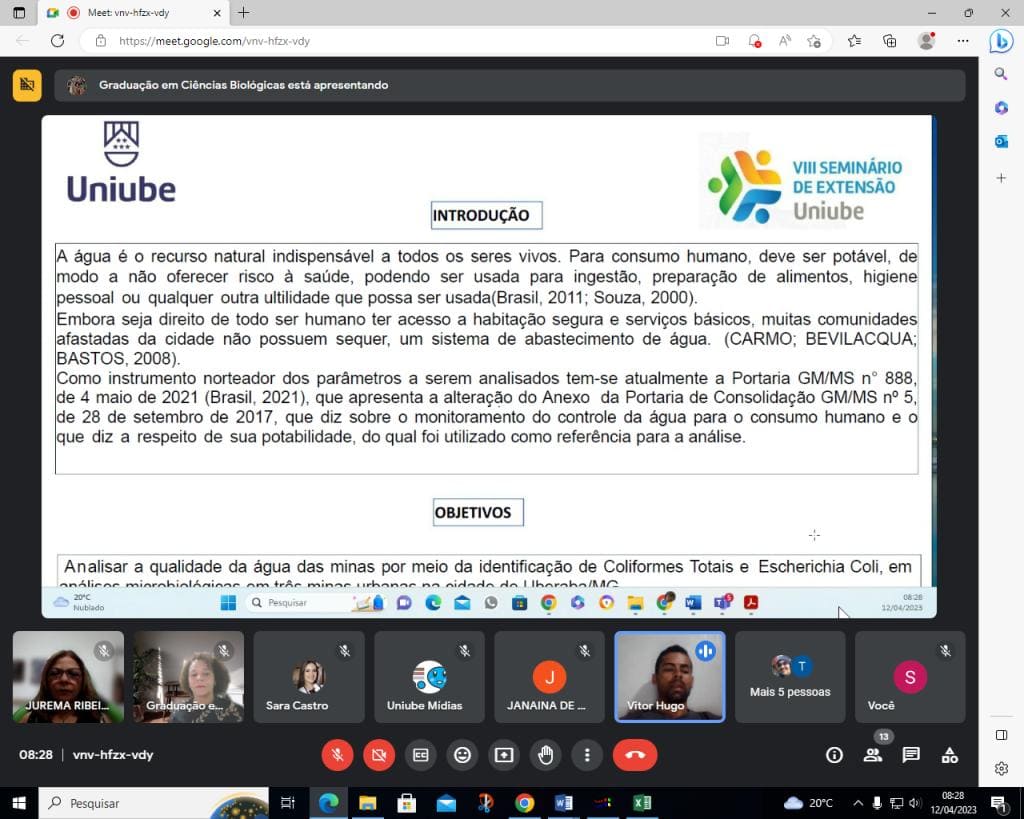1024x819 pixels.
Task: Open Word from the Windows taskbar
Action: [x=564, y=803]
